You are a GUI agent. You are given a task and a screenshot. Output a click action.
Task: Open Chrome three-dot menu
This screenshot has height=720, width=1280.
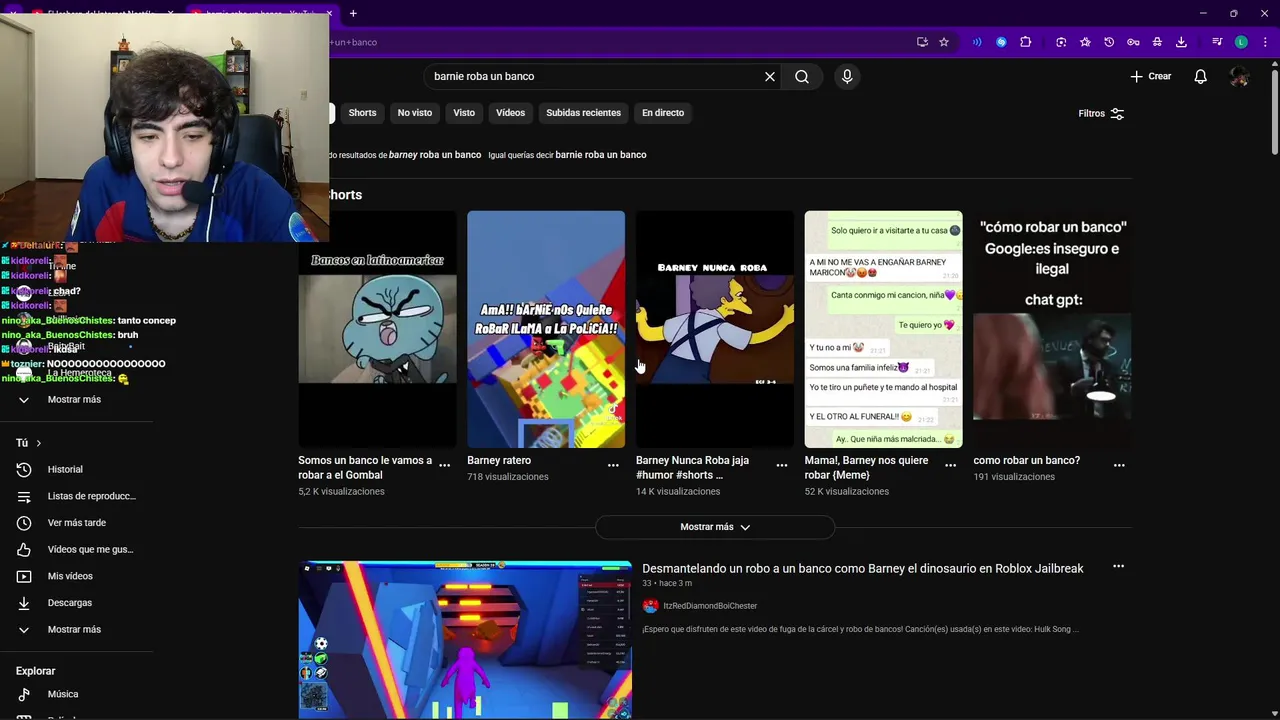point(1265,42)
